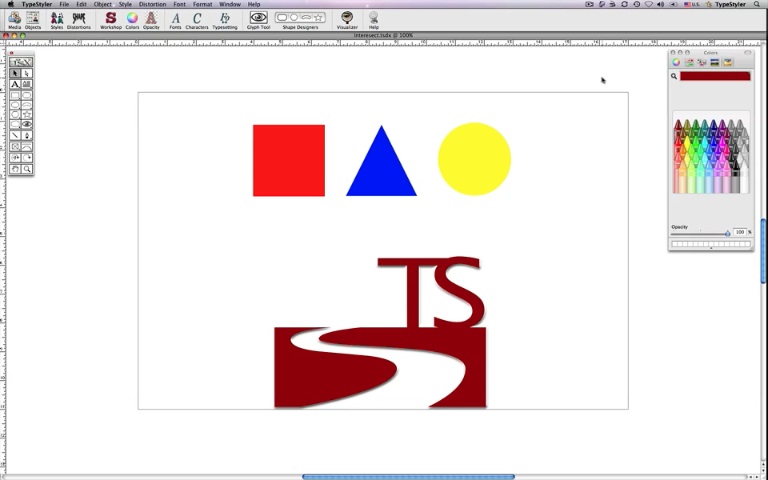This screenshot has width=768, height=480.
Task: Switch Colors panel to color sliders mode
Action: pos(689,62)
